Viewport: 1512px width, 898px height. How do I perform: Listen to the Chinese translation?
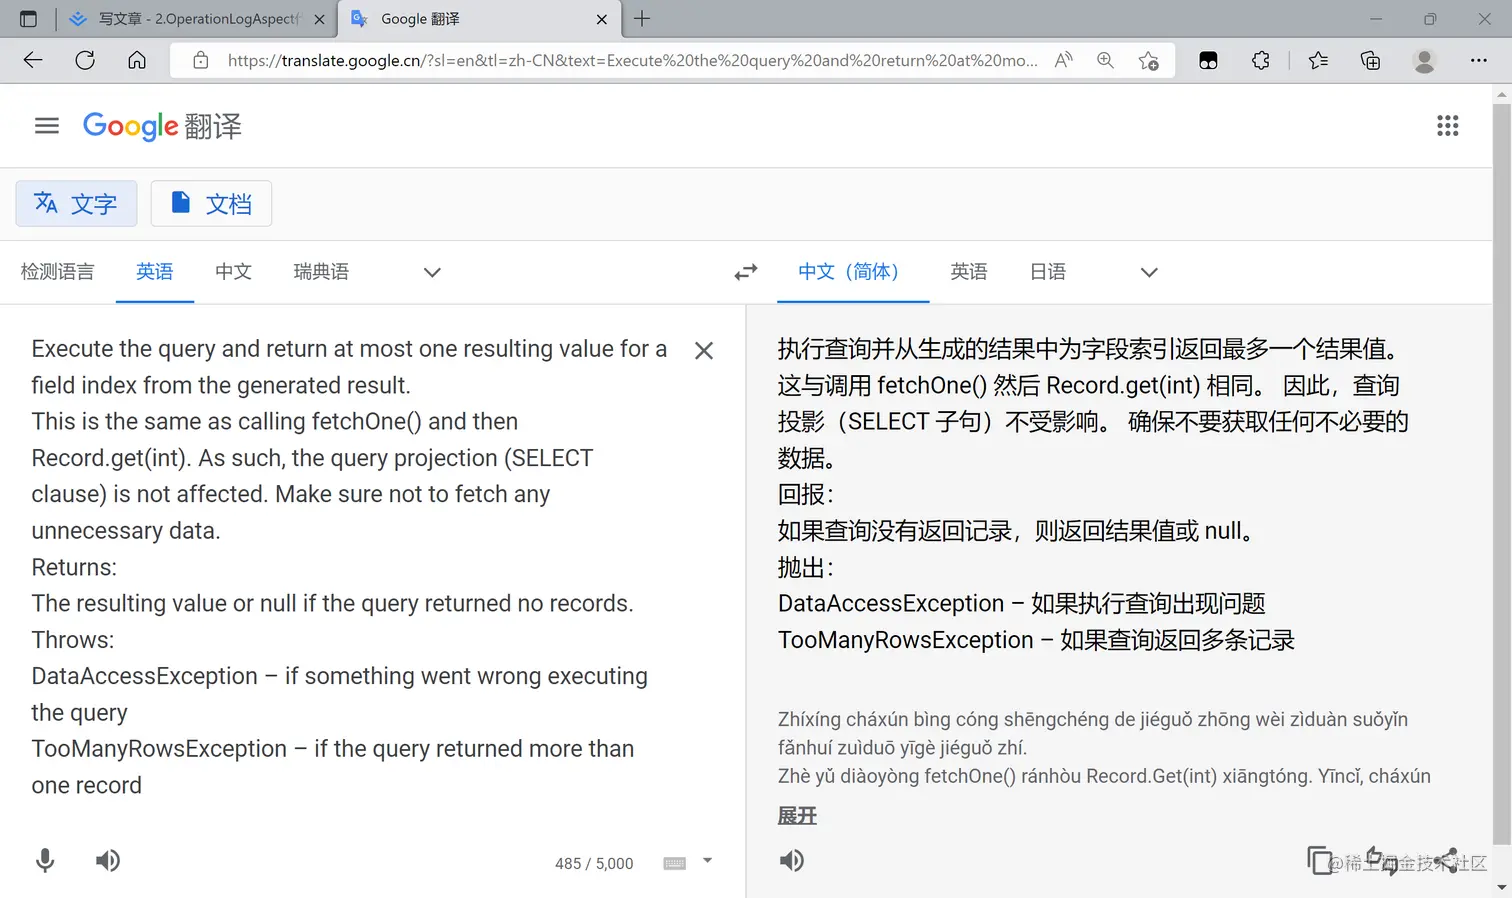click(x=792, y=861)
